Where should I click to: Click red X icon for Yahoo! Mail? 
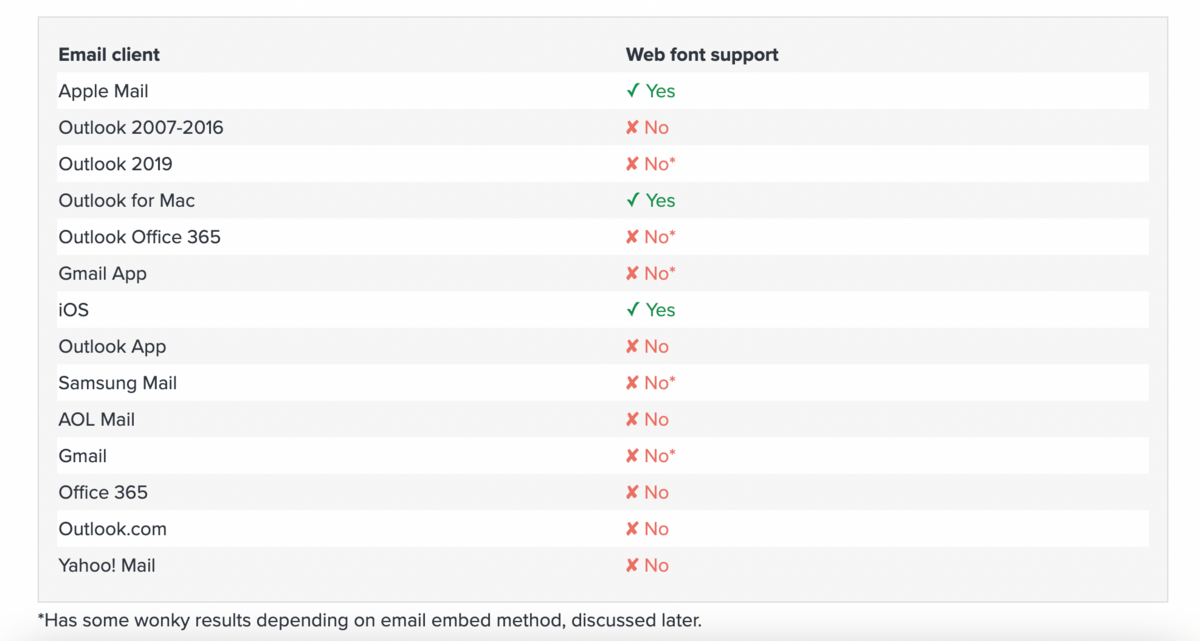click(x=632, y=566)
